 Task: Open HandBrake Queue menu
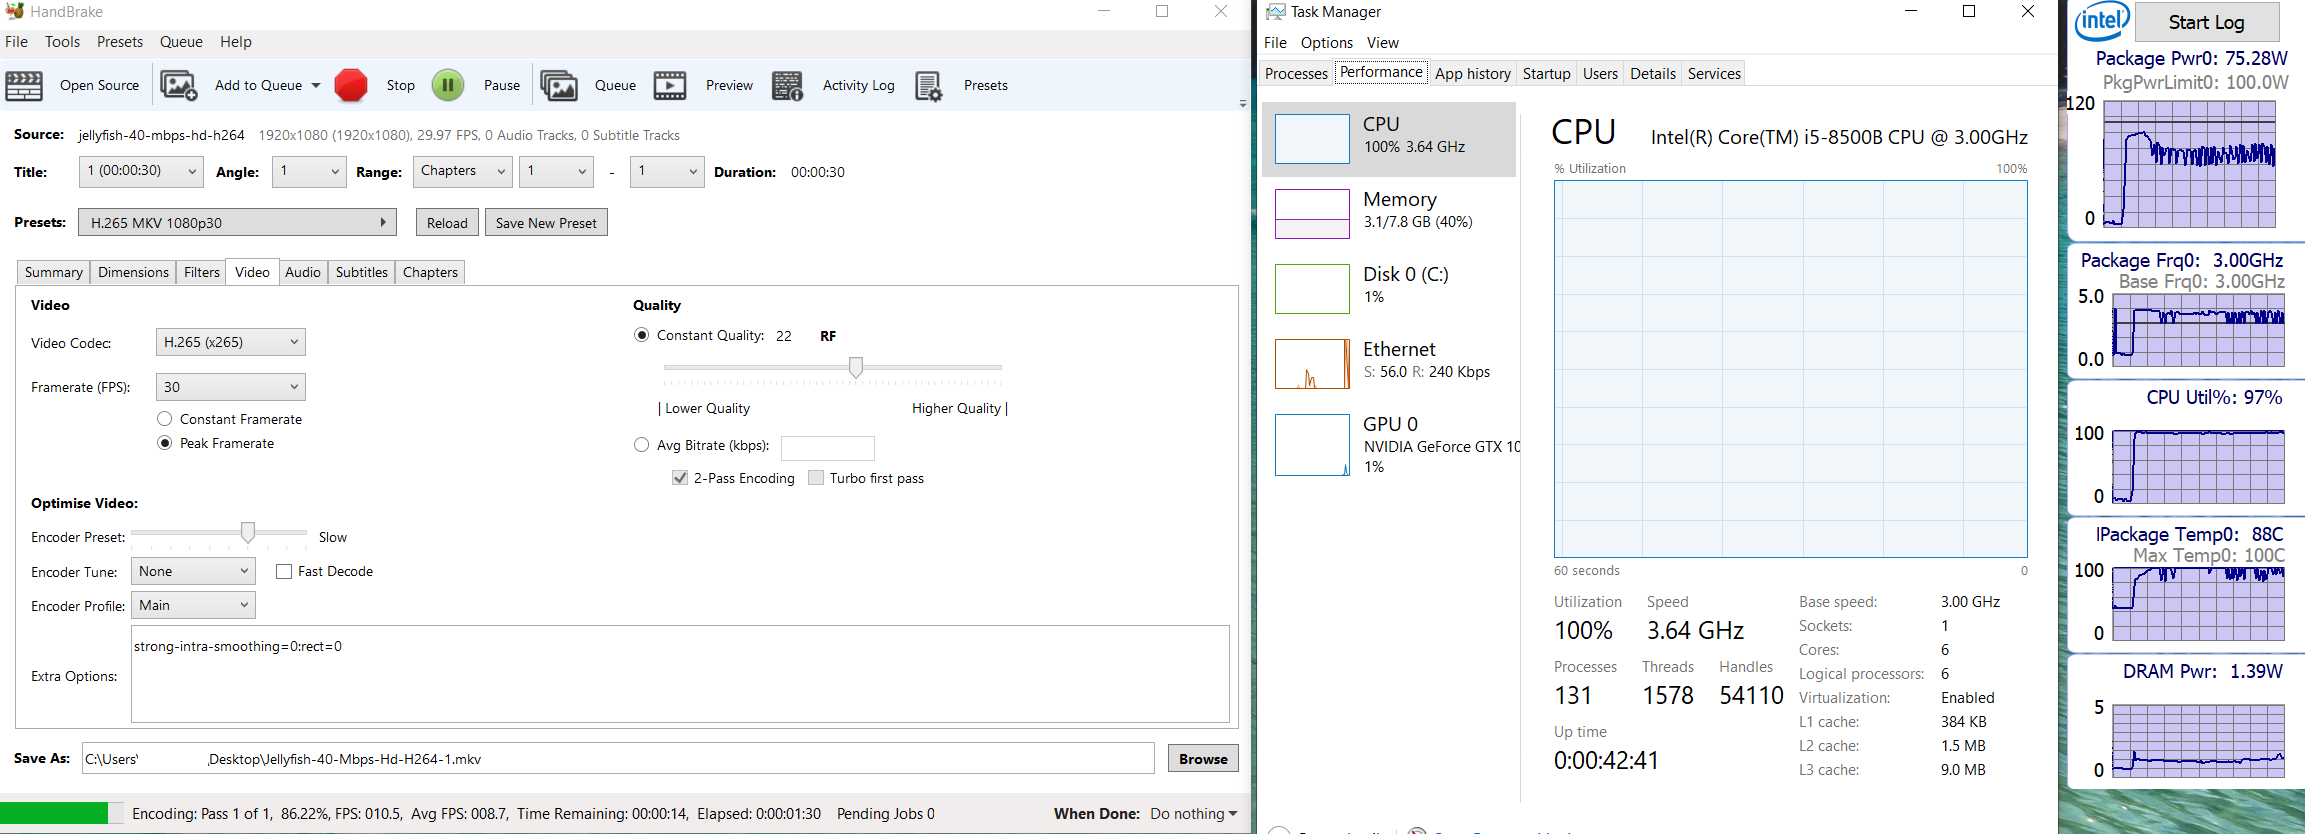[181, 42]
